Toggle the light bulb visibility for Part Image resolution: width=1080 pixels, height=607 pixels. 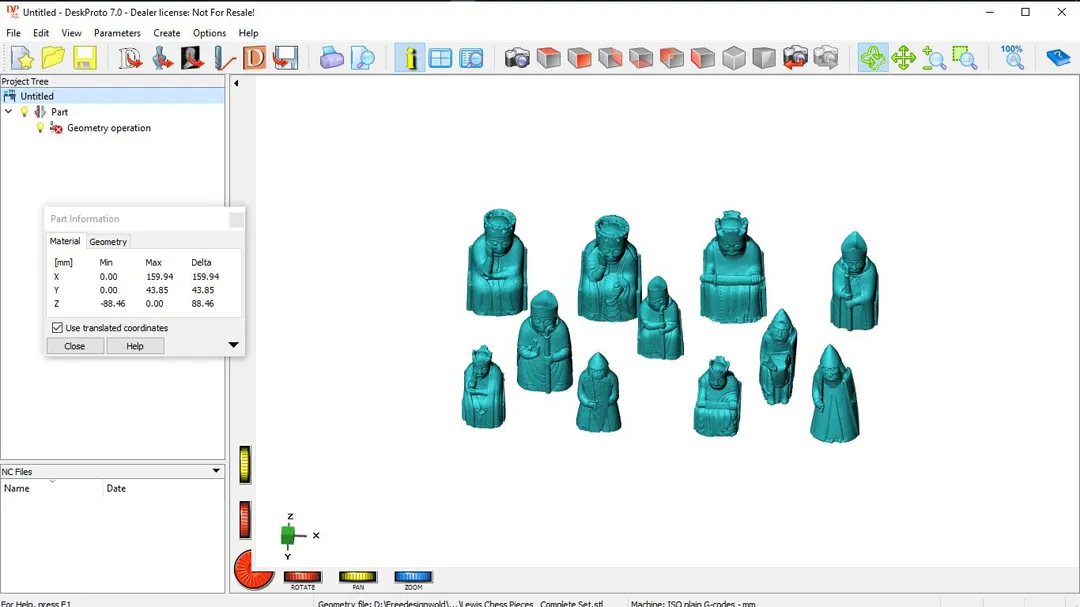[25, 112]
